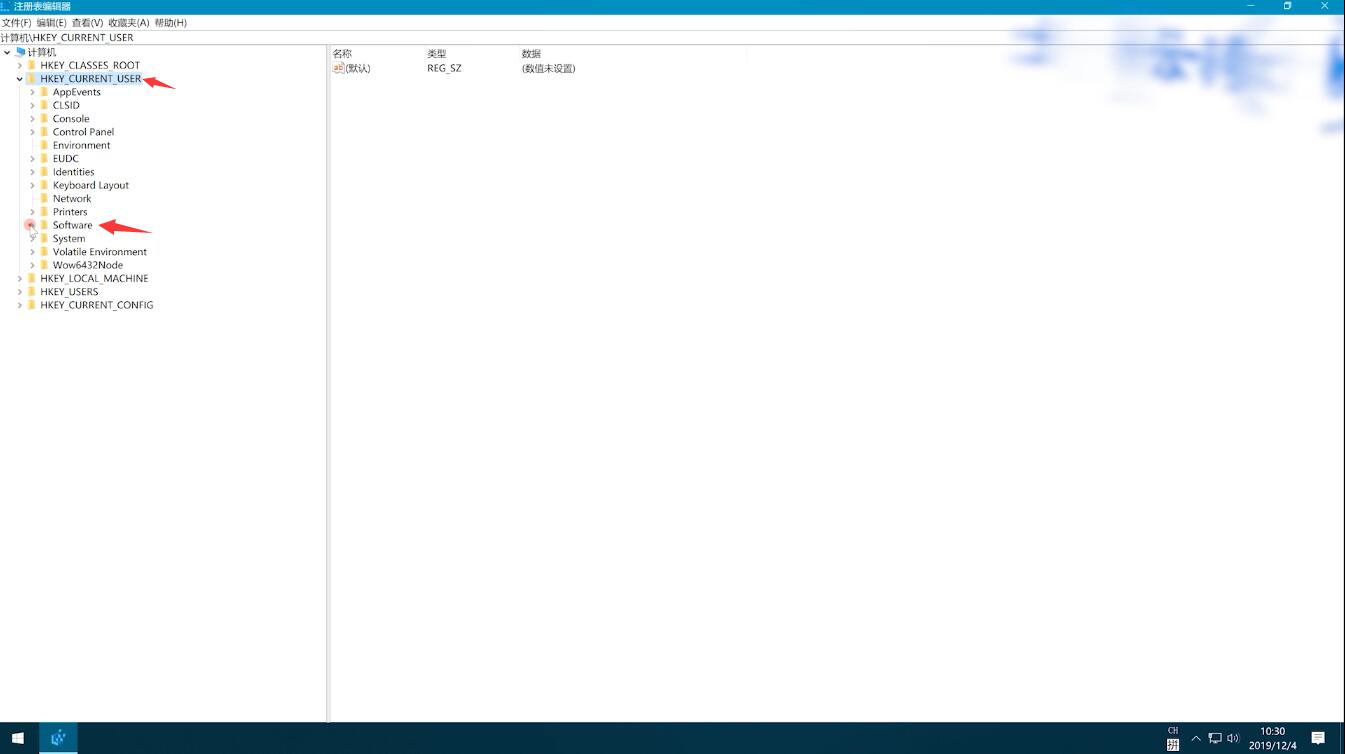
Task: Click the string value icon beside (默认)
Action: (x=338, y=68)
